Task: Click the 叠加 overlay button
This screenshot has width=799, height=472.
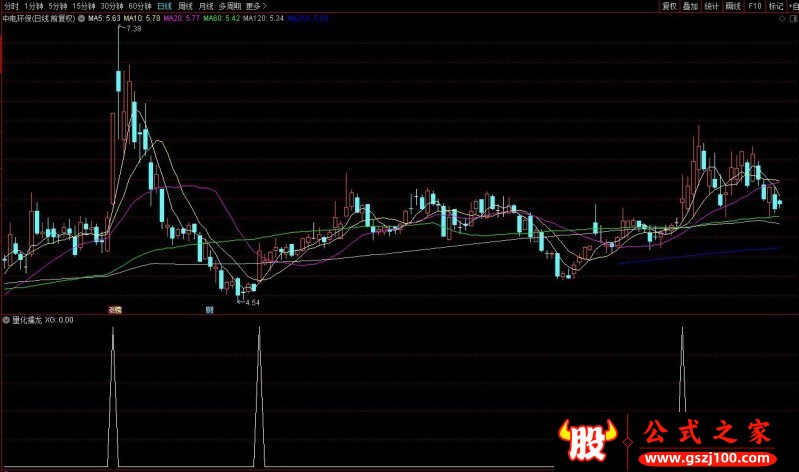Action: (x=690, y=6)
